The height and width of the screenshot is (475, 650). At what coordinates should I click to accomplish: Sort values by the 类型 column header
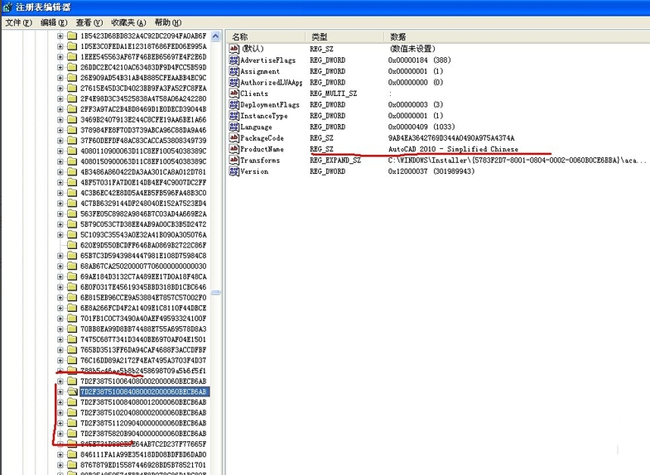point(344,37)
